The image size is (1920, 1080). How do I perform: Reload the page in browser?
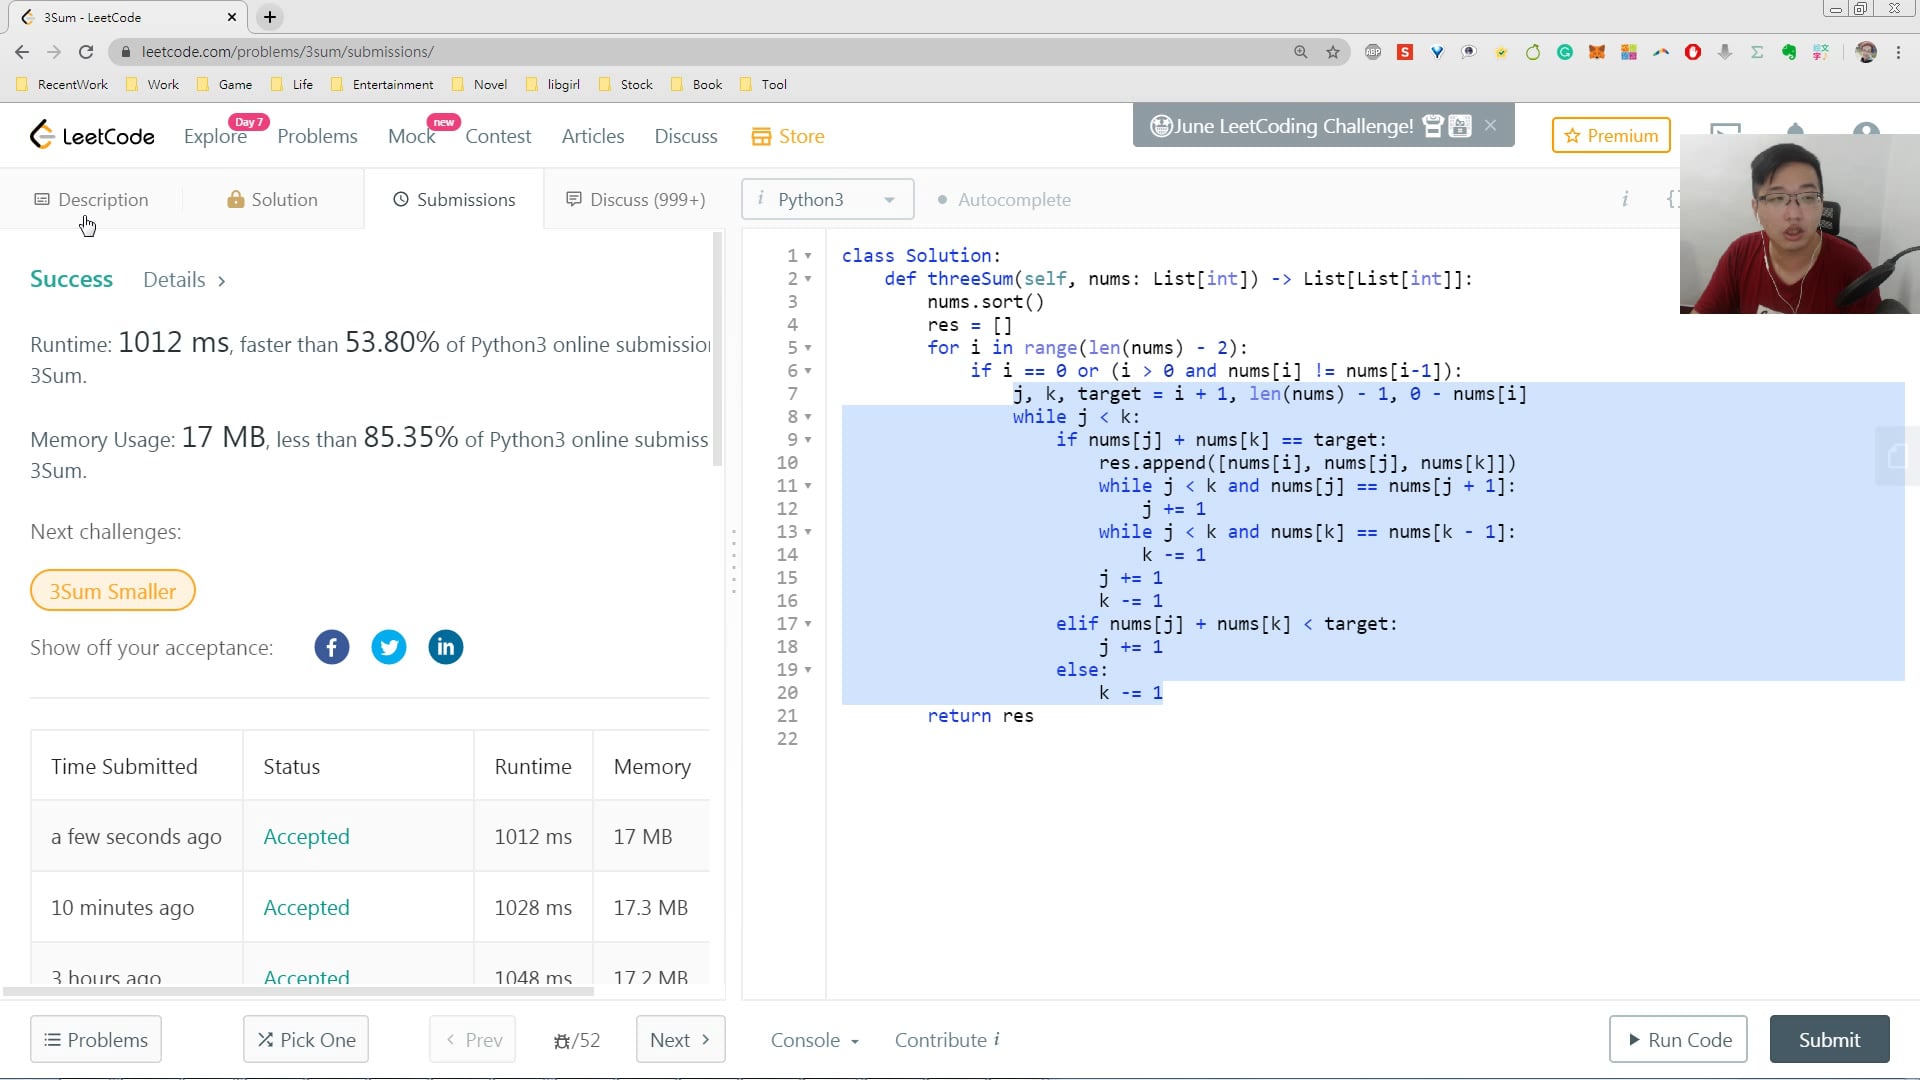(x=86, y=52)
